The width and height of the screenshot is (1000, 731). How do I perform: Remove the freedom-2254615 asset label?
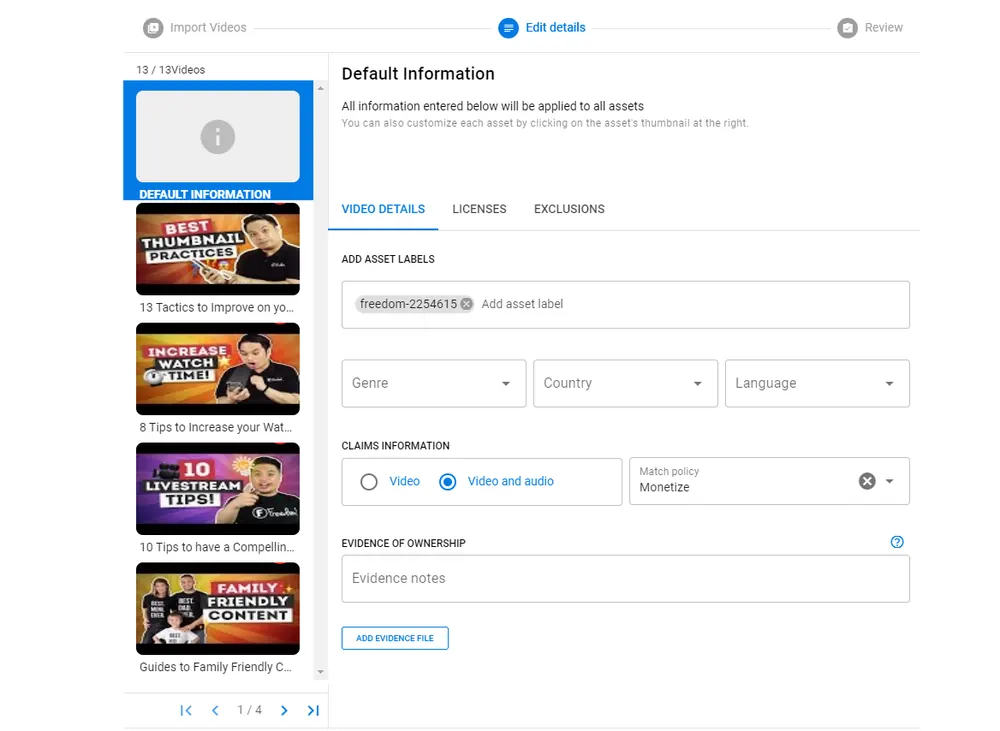[x=466, y=304]
